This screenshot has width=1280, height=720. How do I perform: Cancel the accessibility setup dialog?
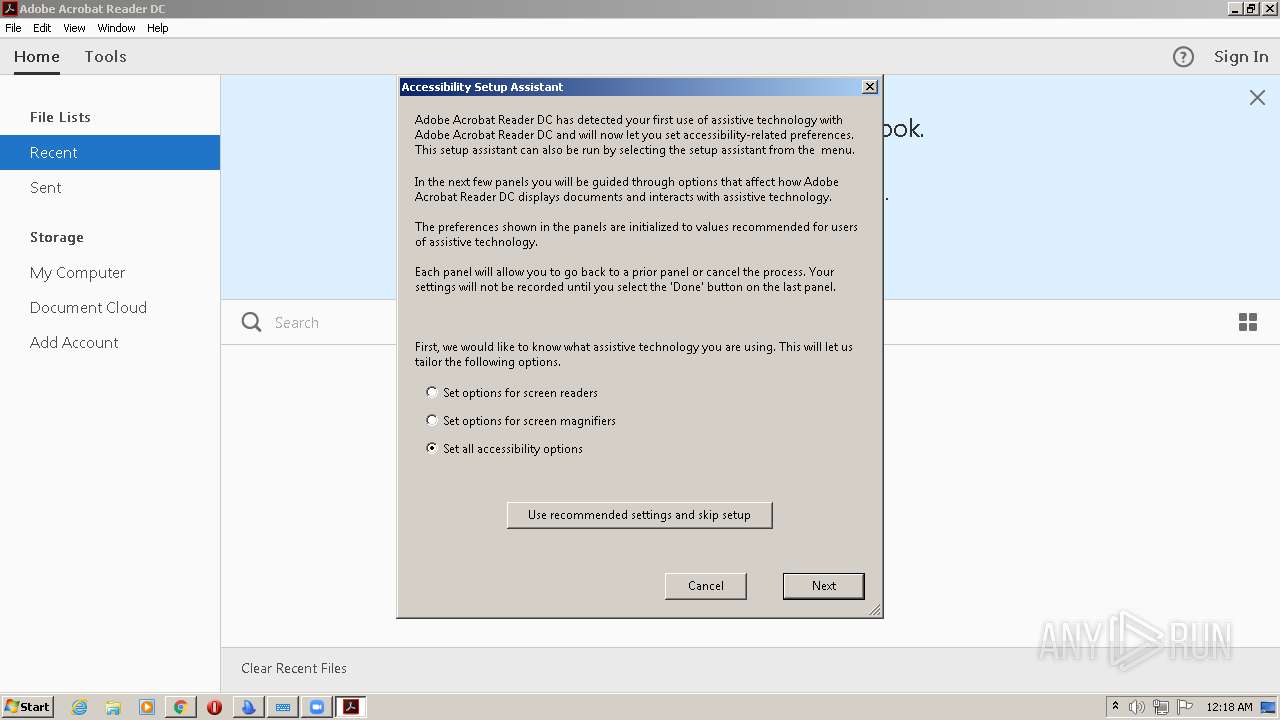click(x=705, y=586)
